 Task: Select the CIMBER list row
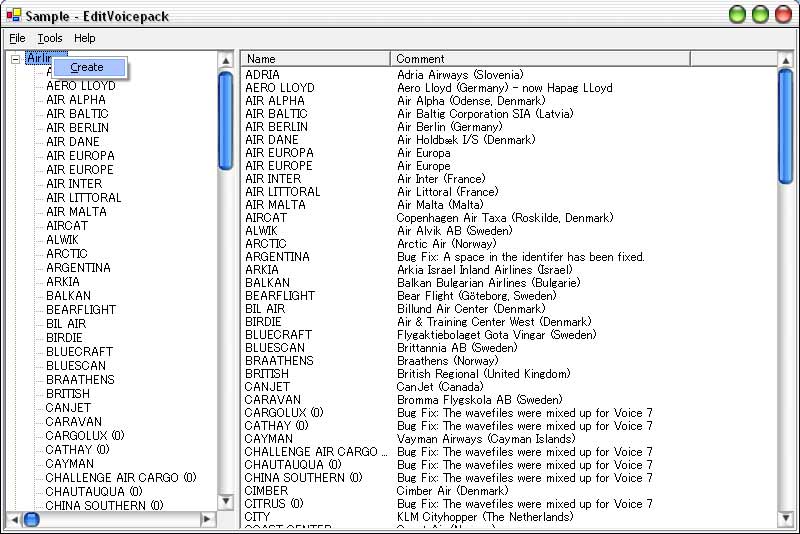coord(508,491)
